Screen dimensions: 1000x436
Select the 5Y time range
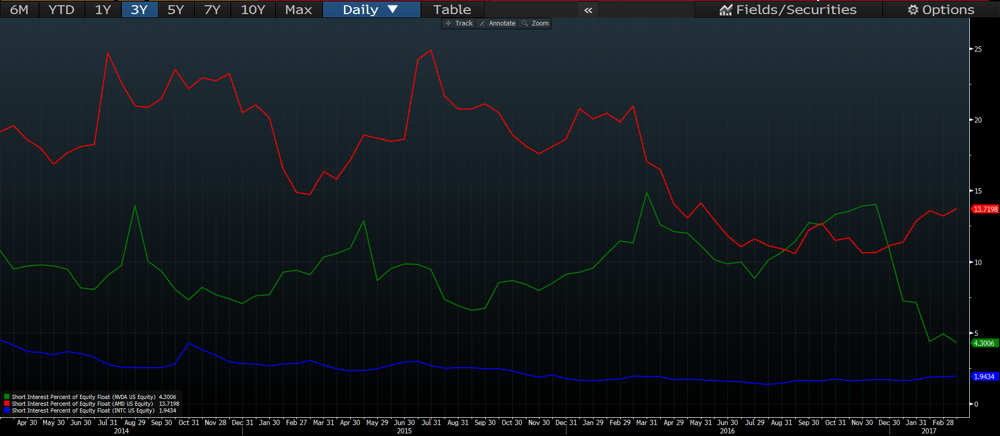[x=175, y=10]
